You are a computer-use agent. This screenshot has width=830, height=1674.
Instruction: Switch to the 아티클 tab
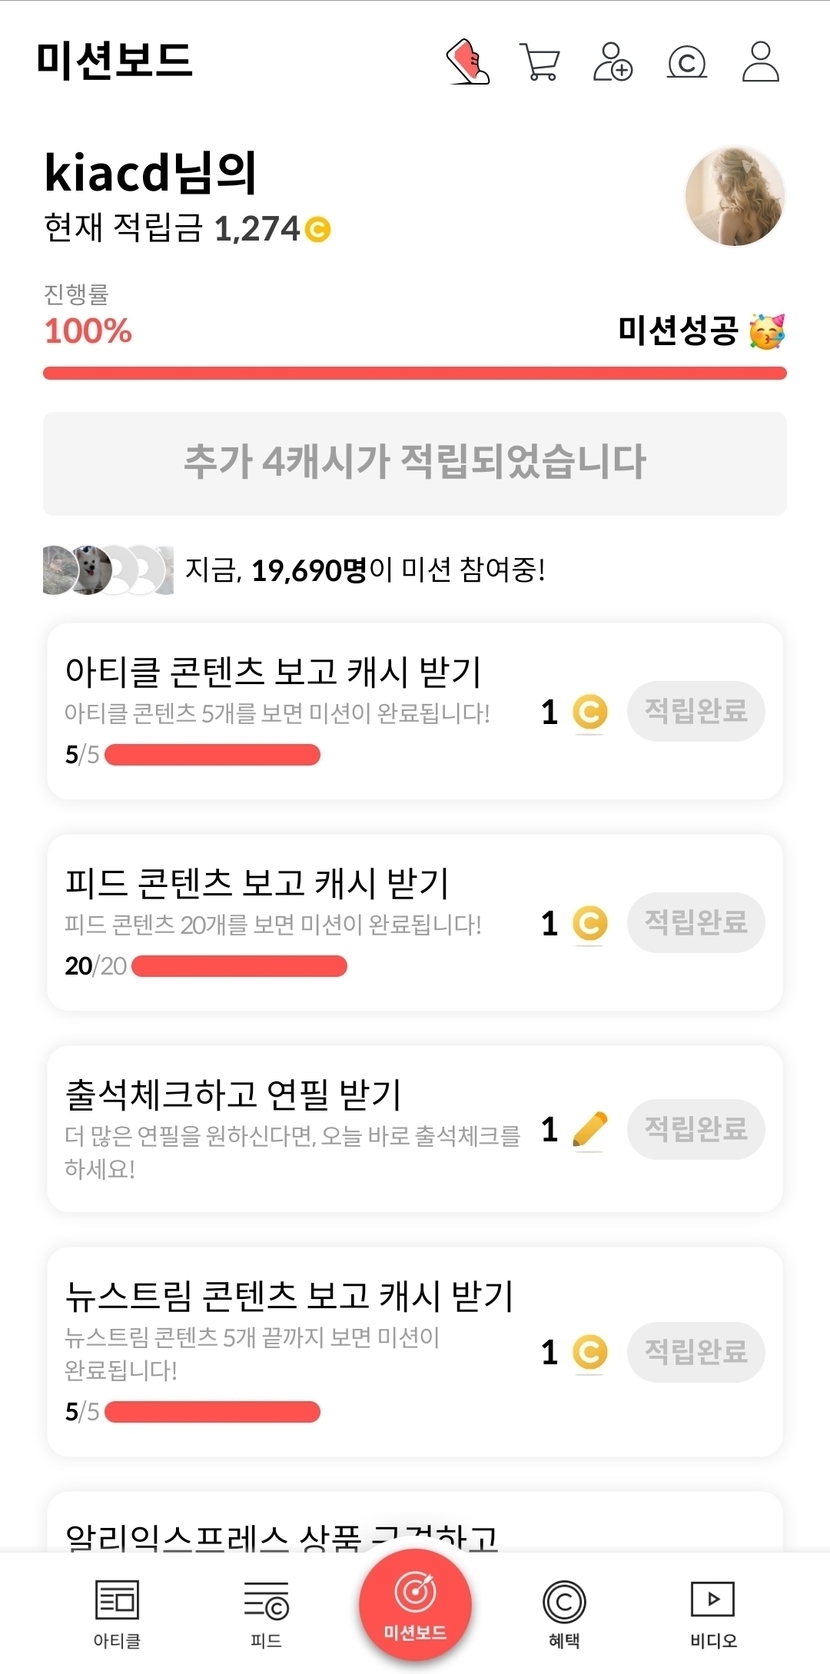click(117, 1612)
